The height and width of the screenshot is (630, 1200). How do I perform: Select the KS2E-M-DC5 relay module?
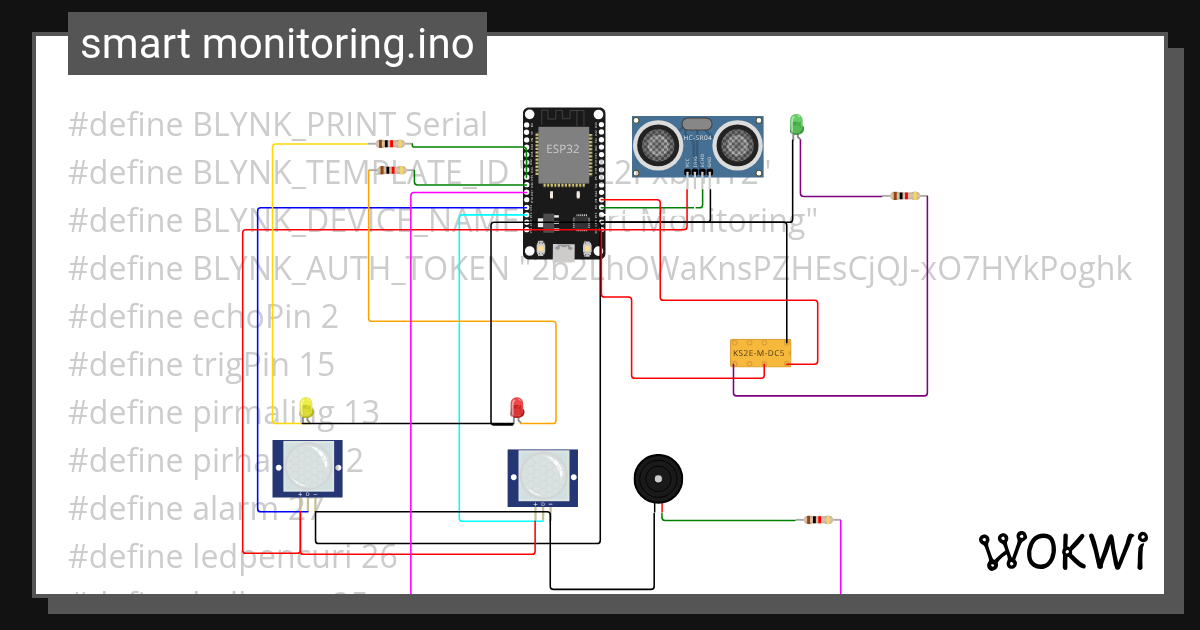click(x=762, y=354)
